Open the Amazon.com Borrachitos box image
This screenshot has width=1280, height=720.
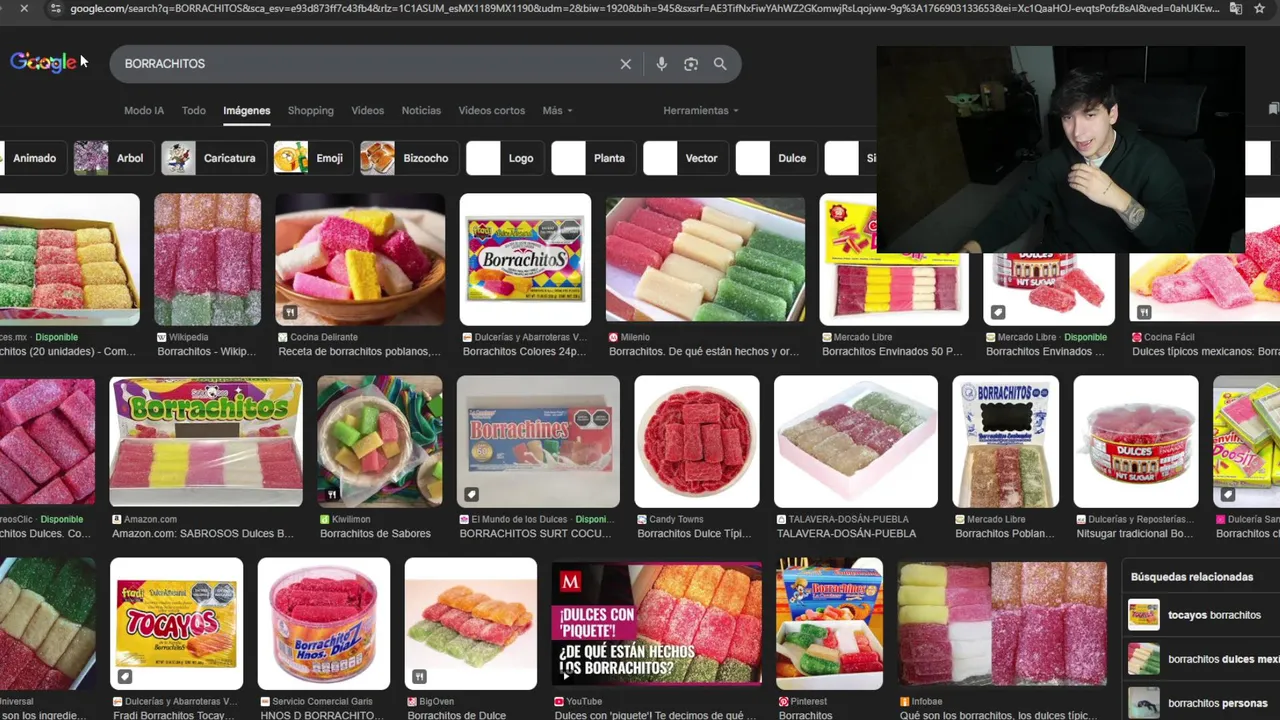tap(205, 441)
